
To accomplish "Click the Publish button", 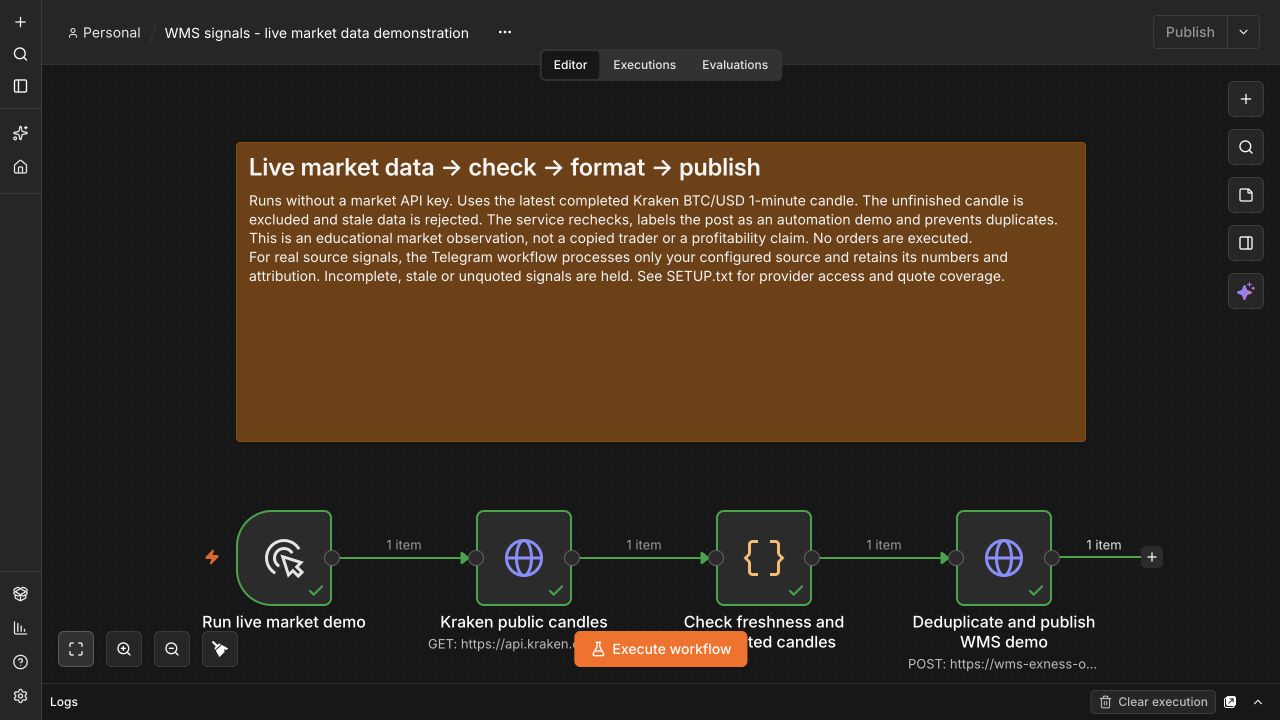I will point(1190,32).
